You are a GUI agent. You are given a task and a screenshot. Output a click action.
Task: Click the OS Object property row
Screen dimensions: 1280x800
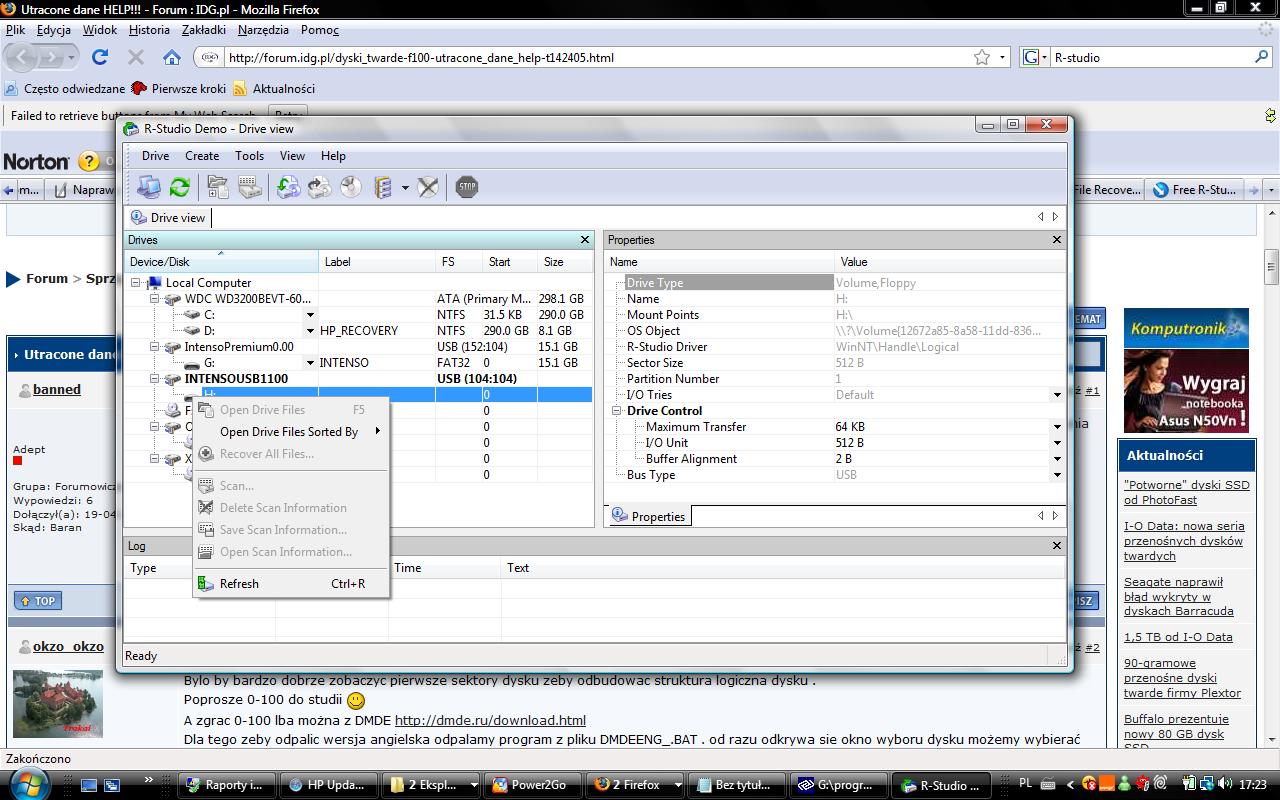835,331
